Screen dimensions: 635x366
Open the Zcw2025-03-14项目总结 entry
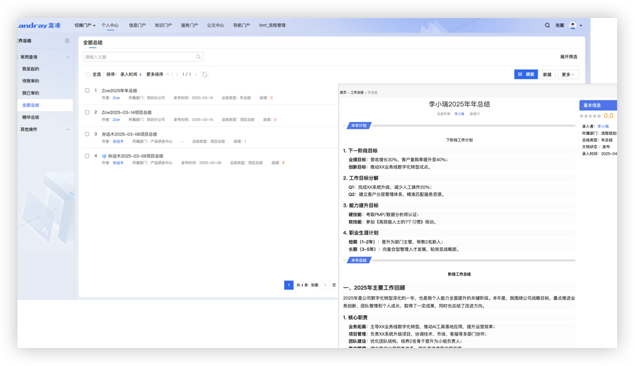(126, 112)
